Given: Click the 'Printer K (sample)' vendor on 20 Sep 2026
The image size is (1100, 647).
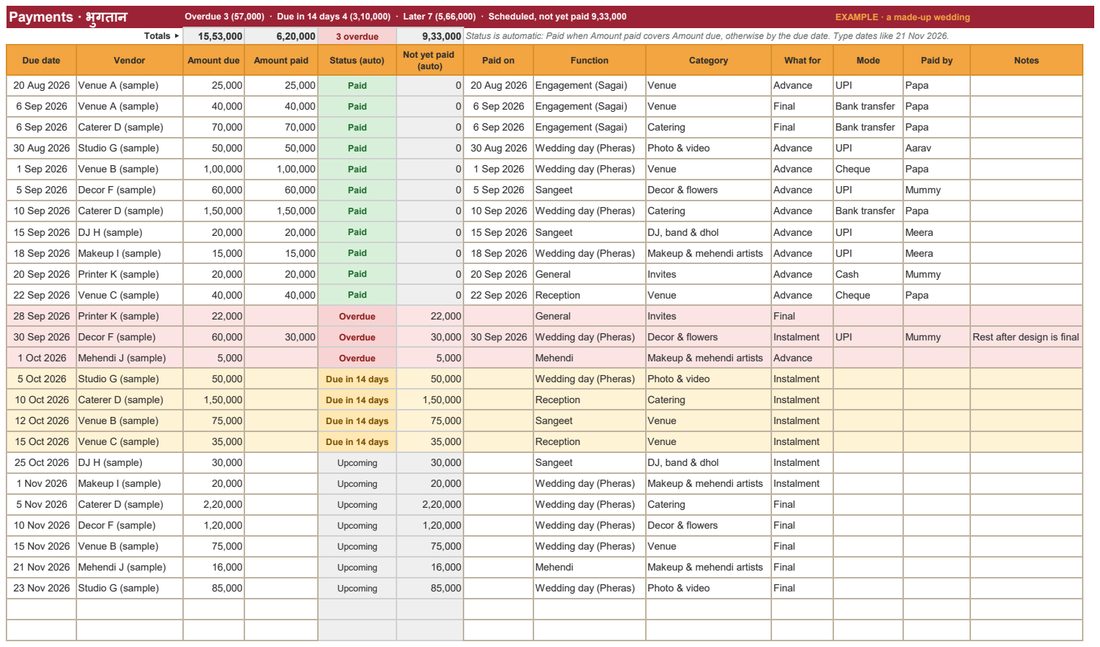Looking at the screenshot, I should [x=130, y=274].
